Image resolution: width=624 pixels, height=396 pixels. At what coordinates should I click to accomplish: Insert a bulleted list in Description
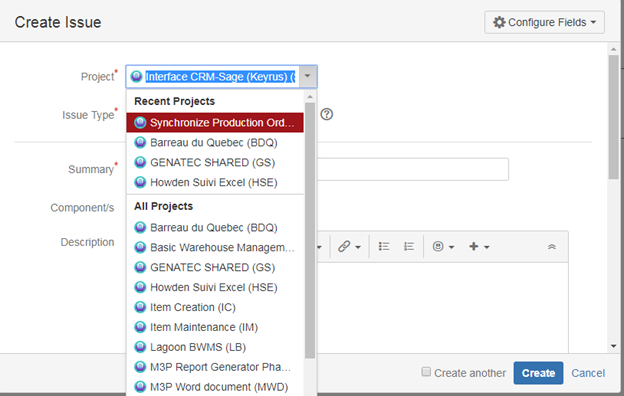pos(384,247)
